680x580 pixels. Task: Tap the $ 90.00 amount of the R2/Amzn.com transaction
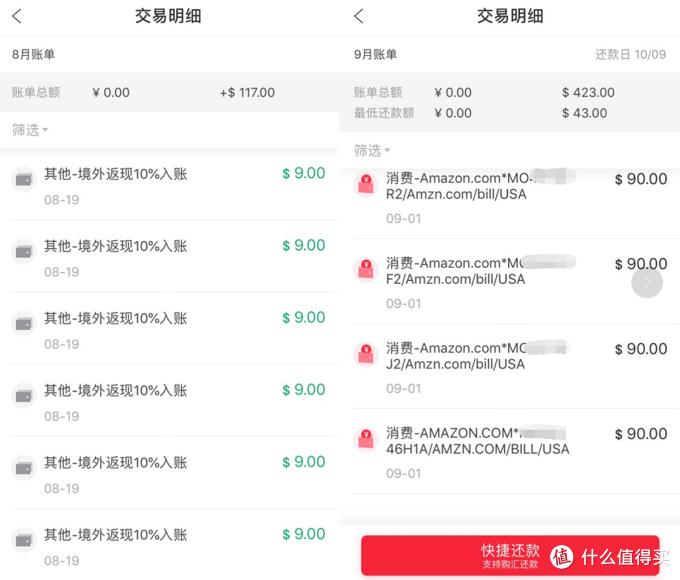click(641, 179)
